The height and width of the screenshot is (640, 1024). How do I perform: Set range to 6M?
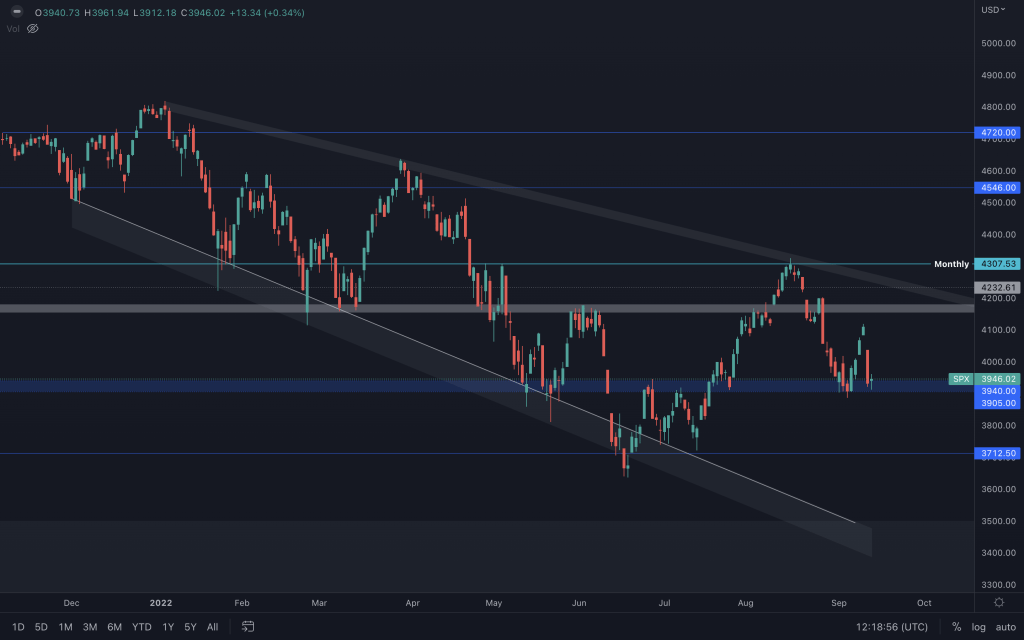pos(115,627)
